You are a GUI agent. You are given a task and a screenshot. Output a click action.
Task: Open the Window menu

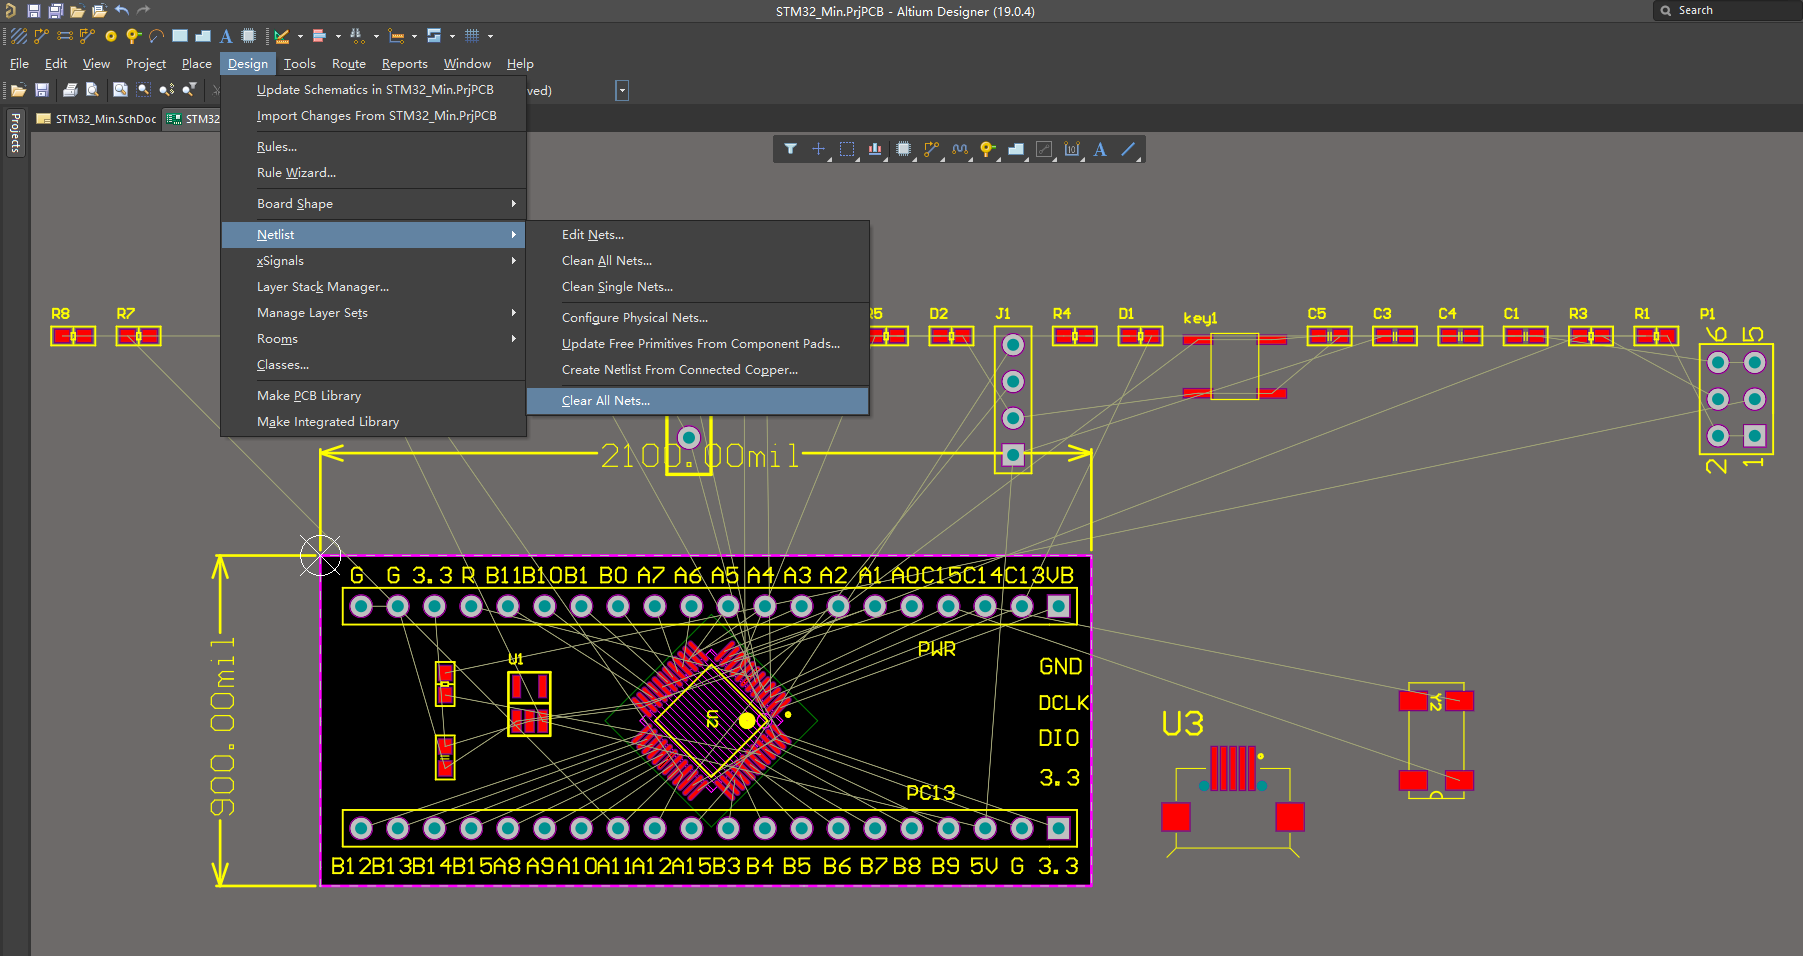467,63
